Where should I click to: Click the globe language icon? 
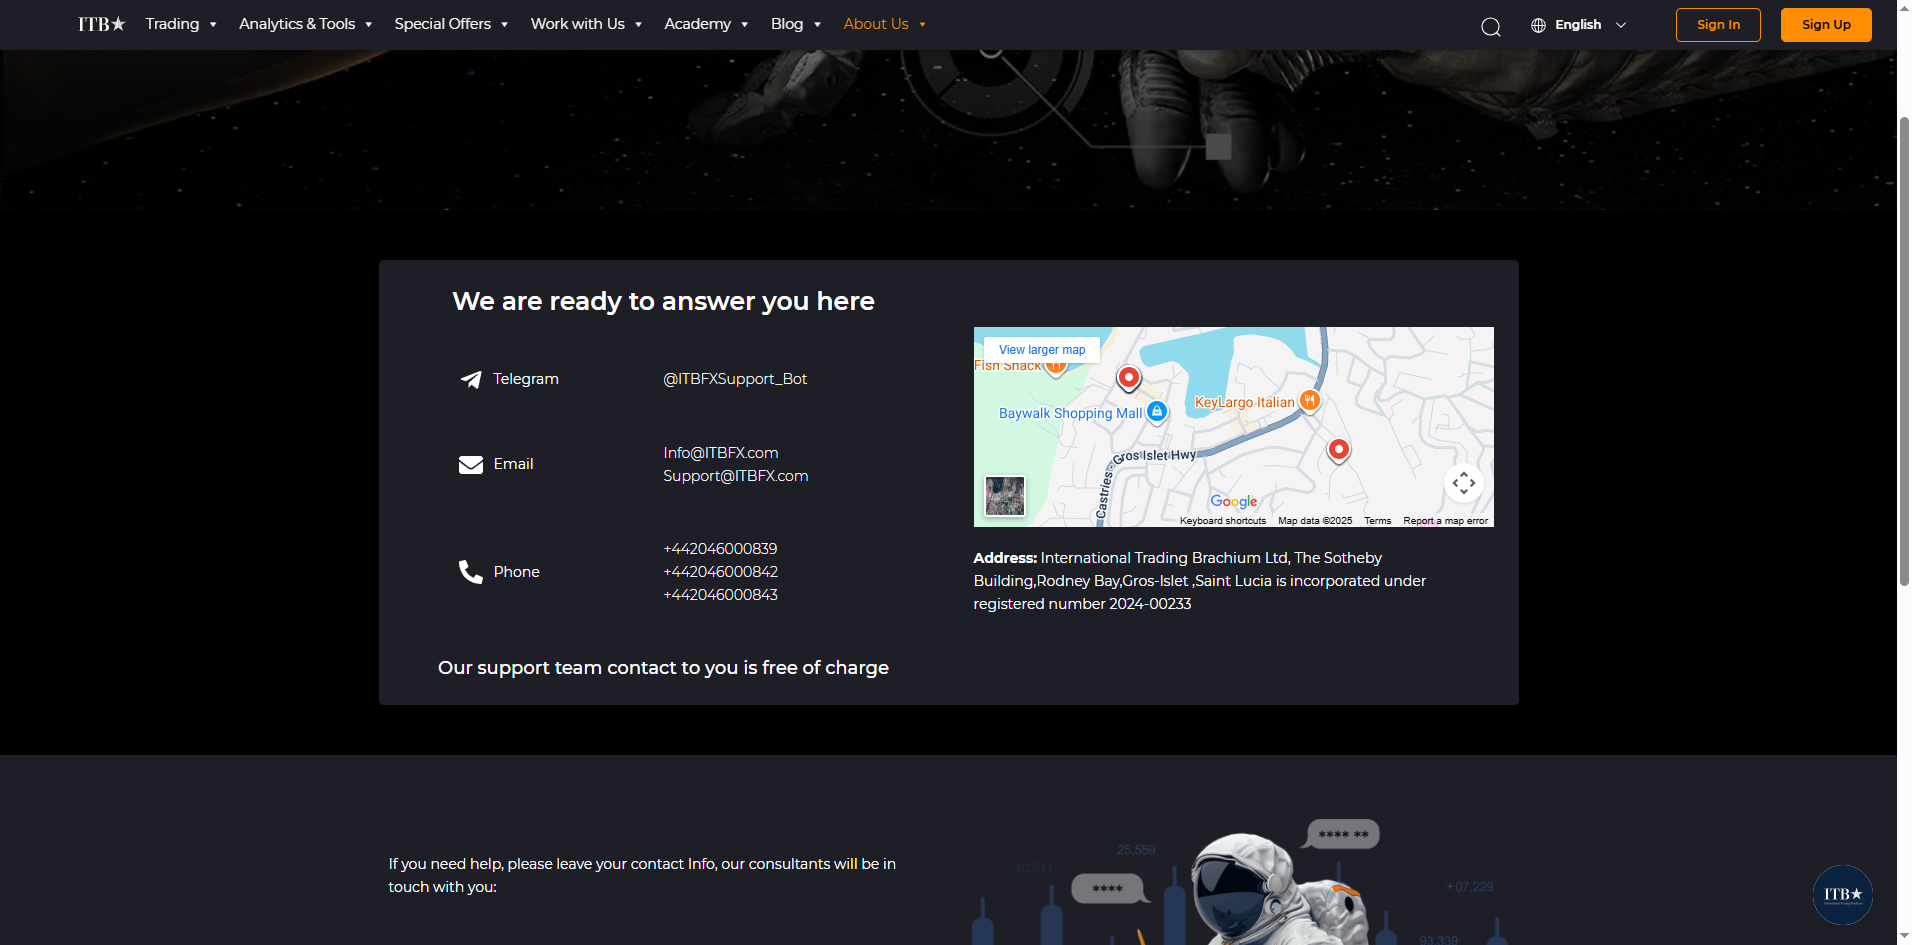click(1538, 25)
